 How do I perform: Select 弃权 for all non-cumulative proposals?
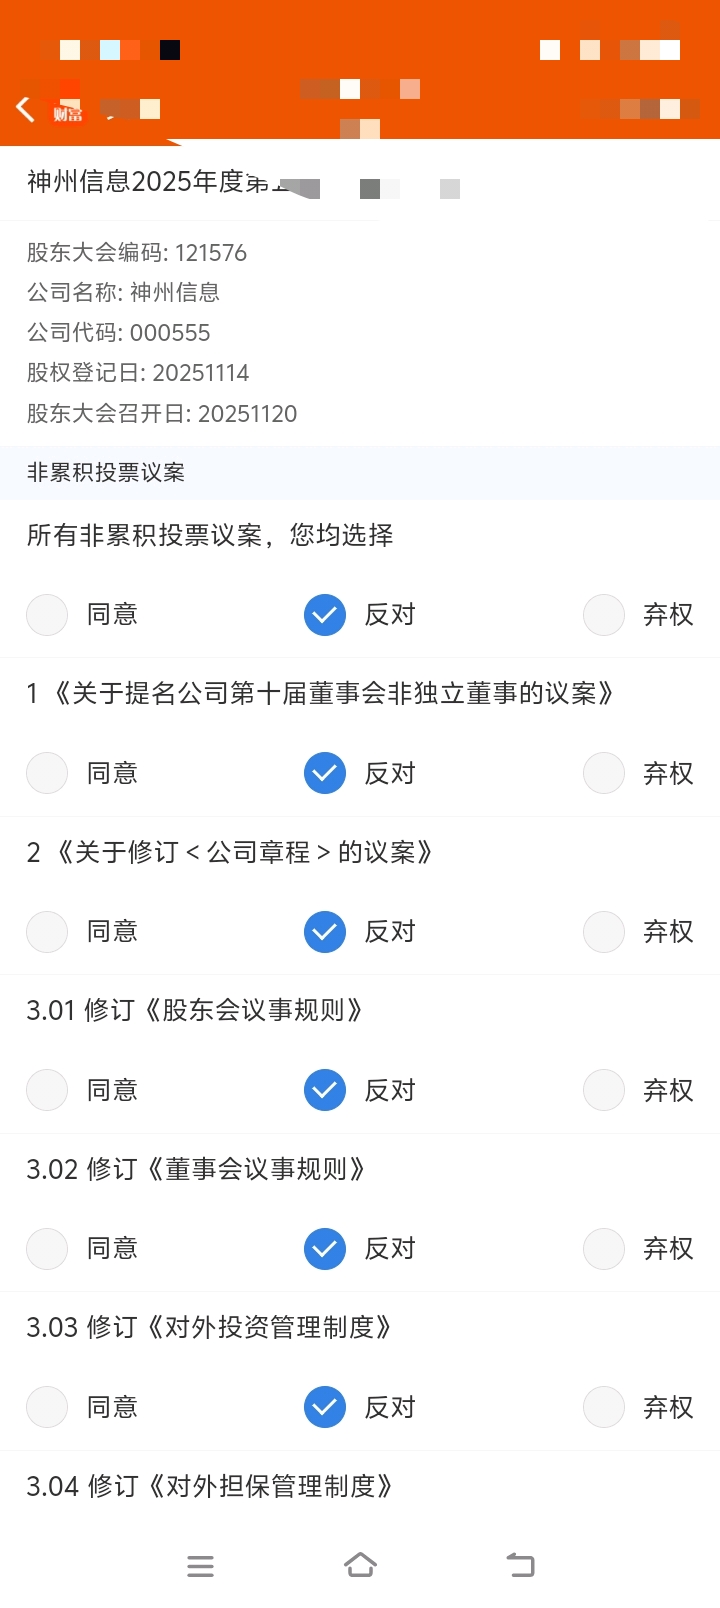[604, 615]
